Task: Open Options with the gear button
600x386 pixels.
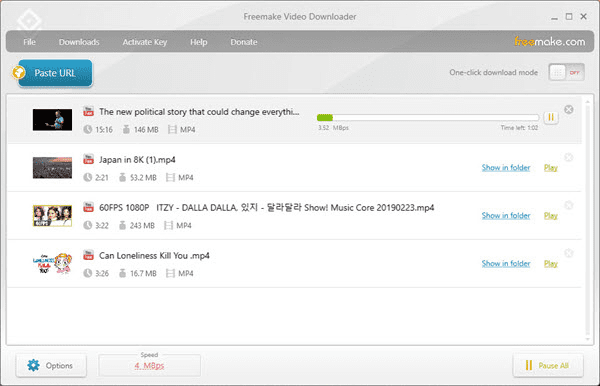Action: coord(51,365)
